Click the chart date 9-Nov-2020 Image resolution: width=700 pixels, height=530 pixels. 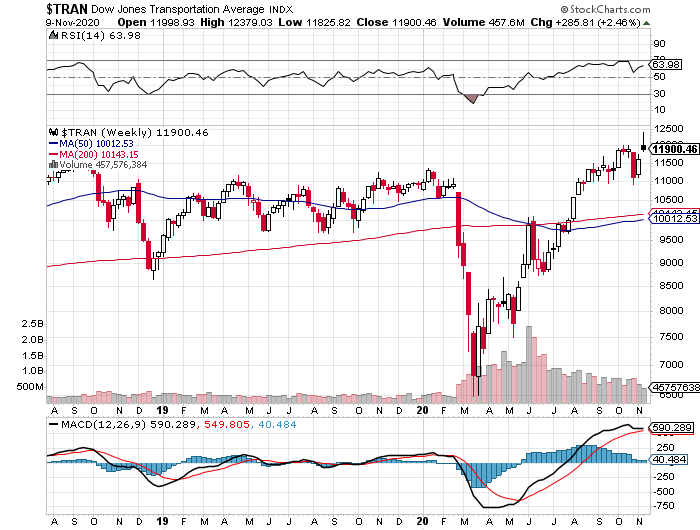pos(73,22)
